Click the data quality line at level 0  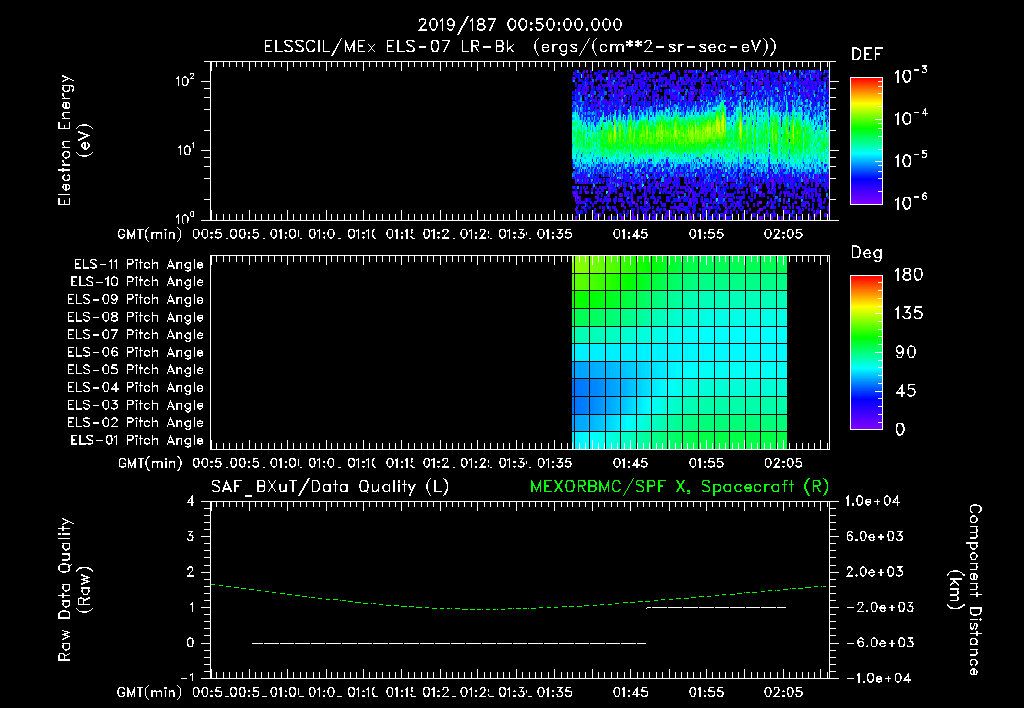449,643
